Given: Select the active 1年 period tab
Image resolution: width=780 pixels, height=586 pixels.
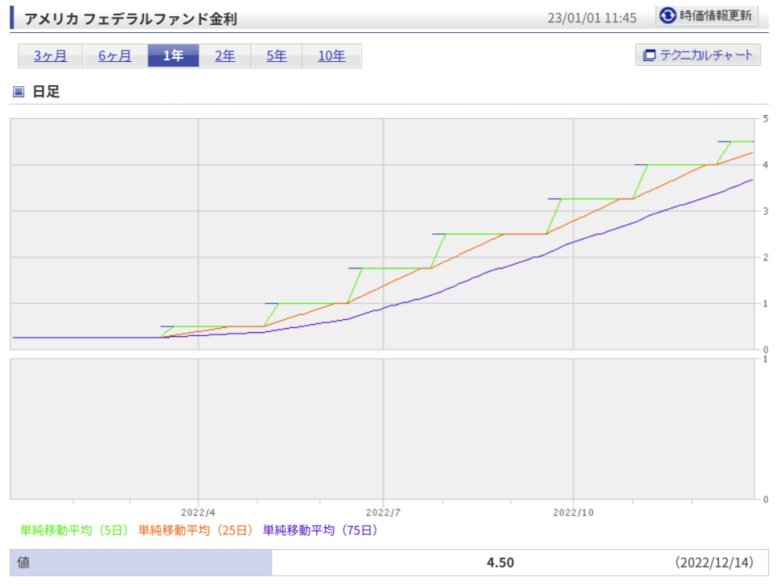Looking at the screenshot, I should pos(174,56).
